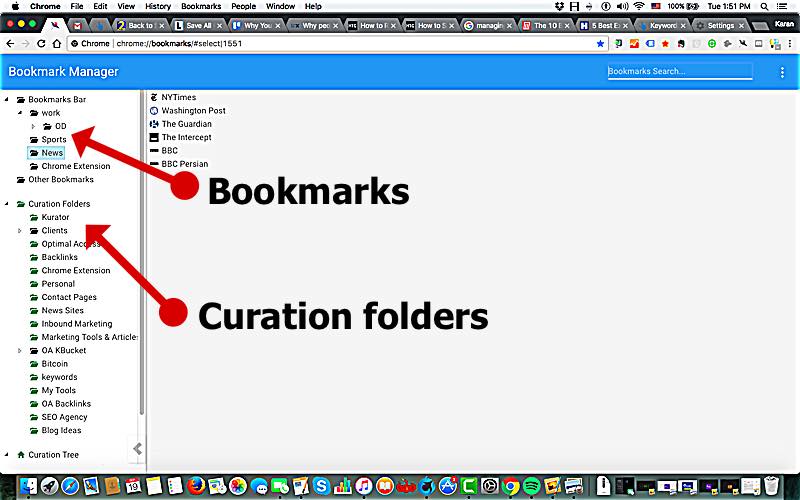Collapse the work folder triangle
This screenshot has width=800, height=500.
pyautogui.click(x=20, y=112)
